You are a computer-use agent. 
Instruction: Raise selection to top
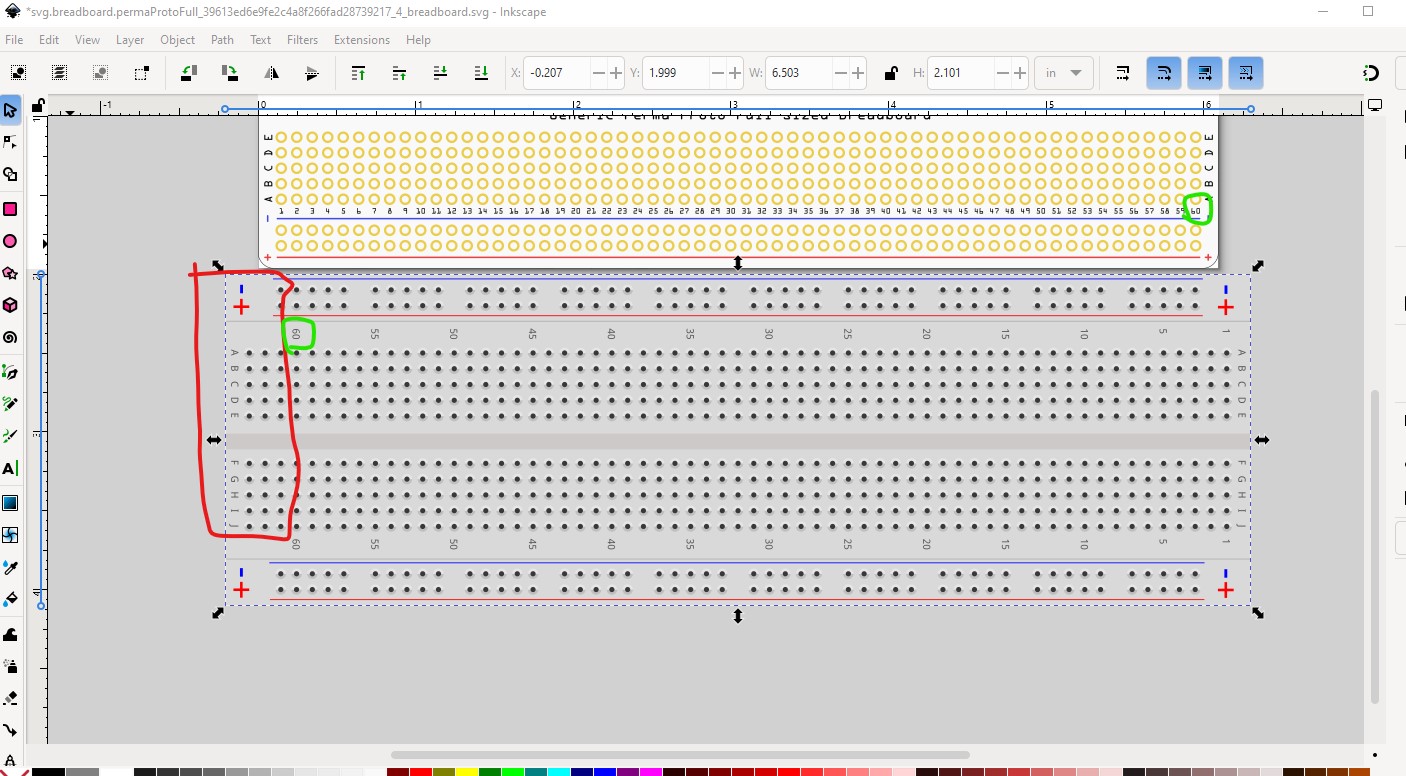(x=358, y=73)
